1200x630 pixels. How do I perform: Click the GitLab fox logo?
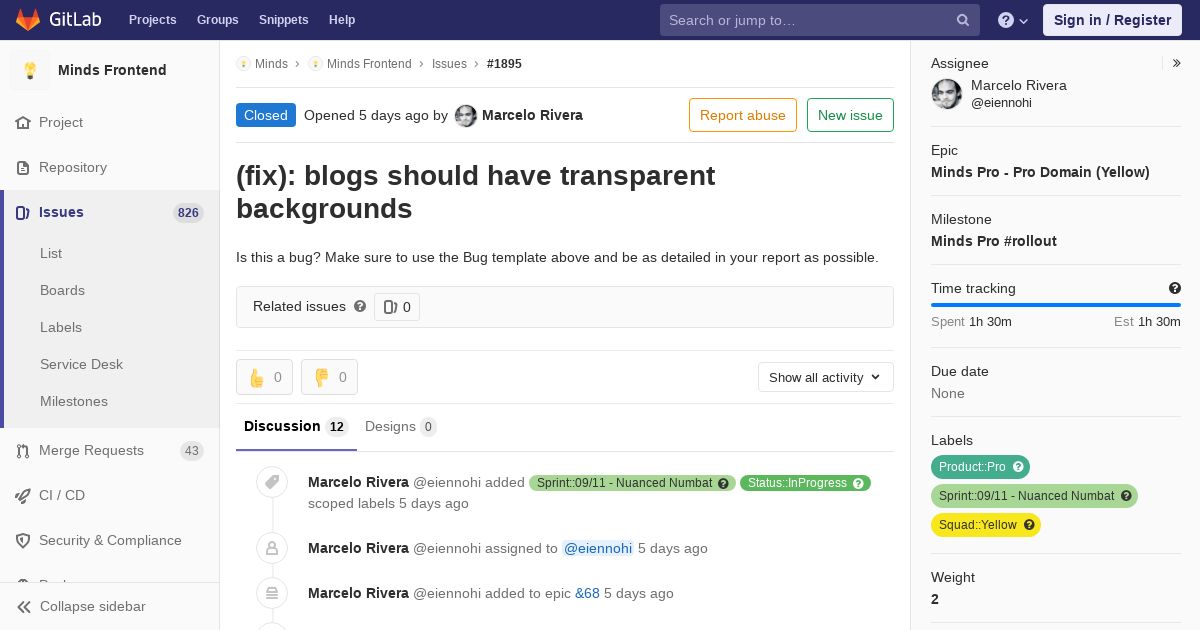[28, 20]
